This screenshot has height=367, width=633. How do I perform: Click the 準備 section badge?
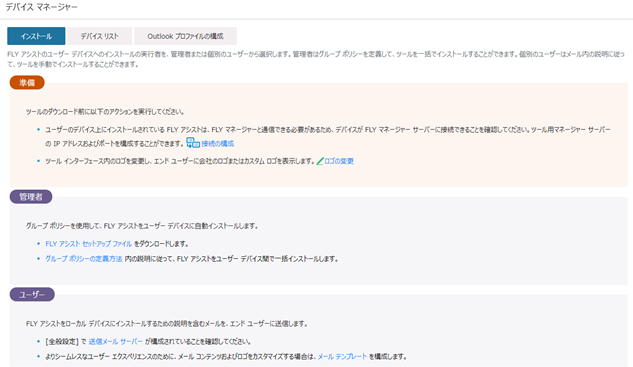27,83
